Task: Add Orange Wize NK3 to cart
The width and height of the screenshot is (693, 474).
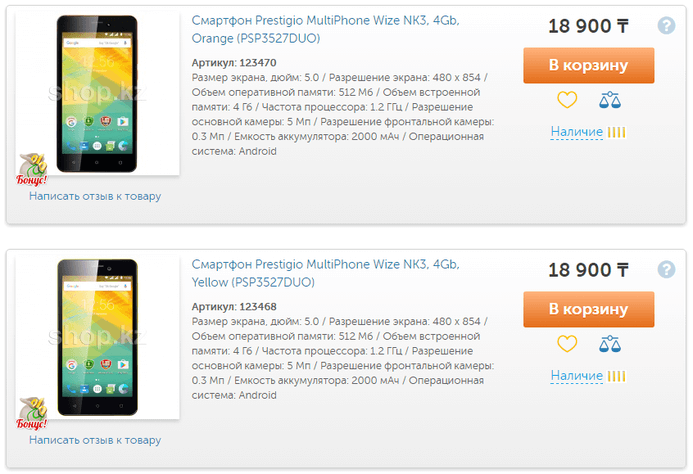Action: (x=588, y=65)
